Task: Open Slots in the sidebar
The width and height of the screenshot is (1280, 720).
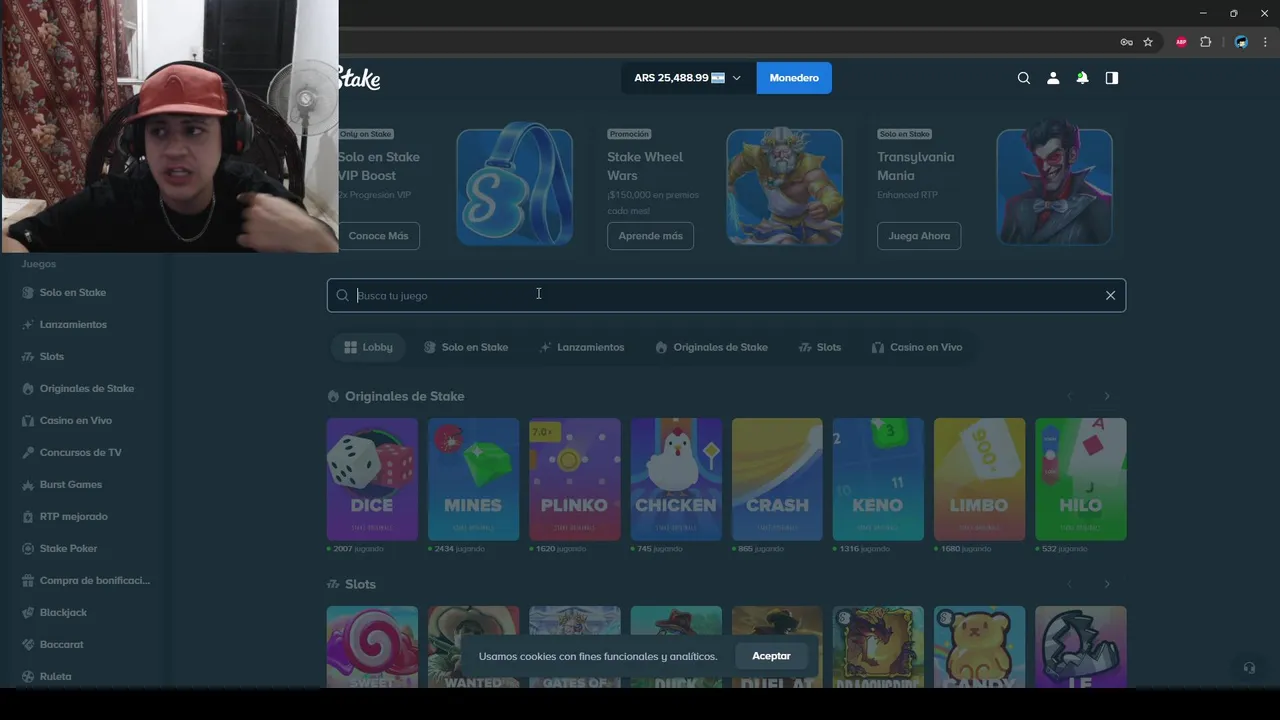Action: [42, 356]
